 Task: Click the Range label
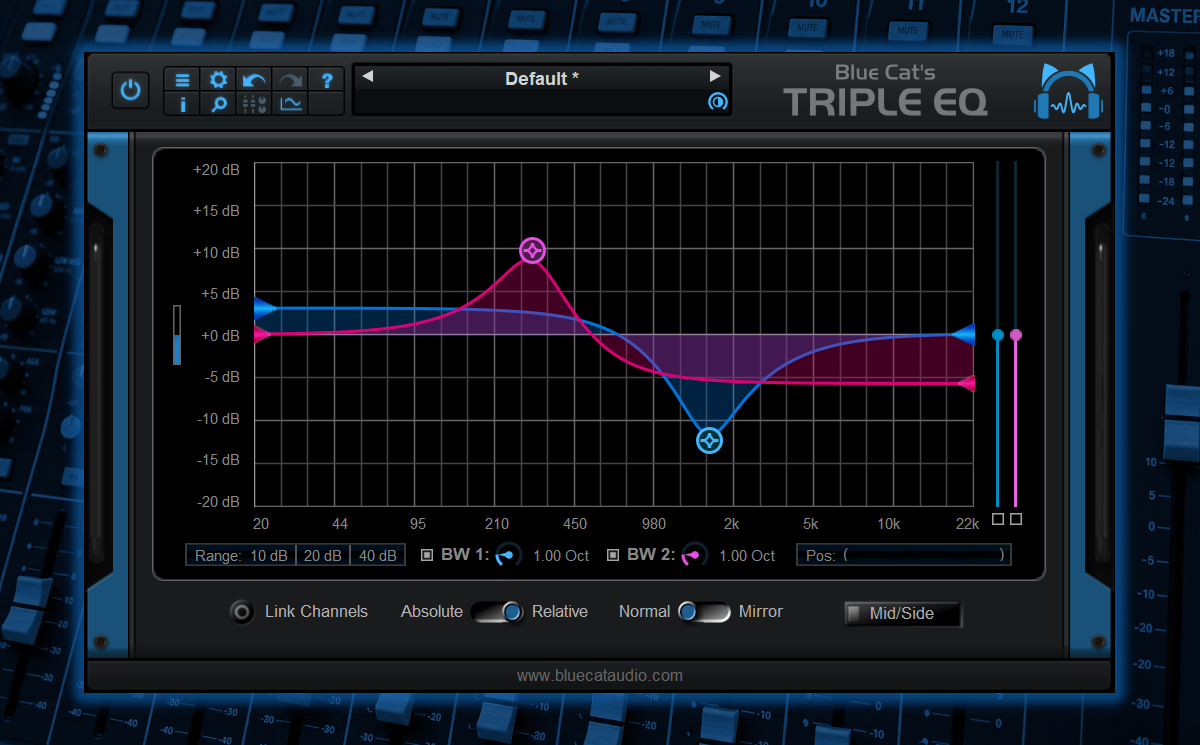click(217, 556)
